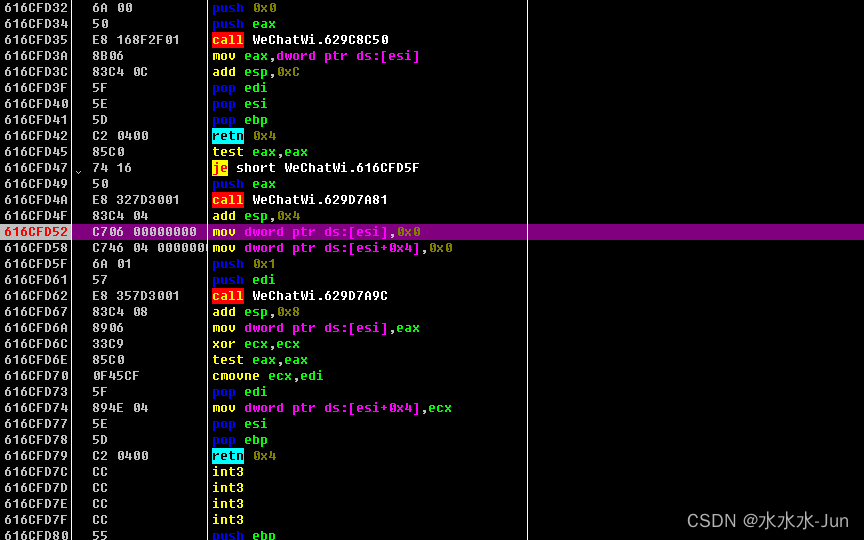The width and height of the screenshot is (864, 540).
Task: Select "mov eax,dword ptr ds:[esi]" instruction
Action: click(x=316, y=56)
